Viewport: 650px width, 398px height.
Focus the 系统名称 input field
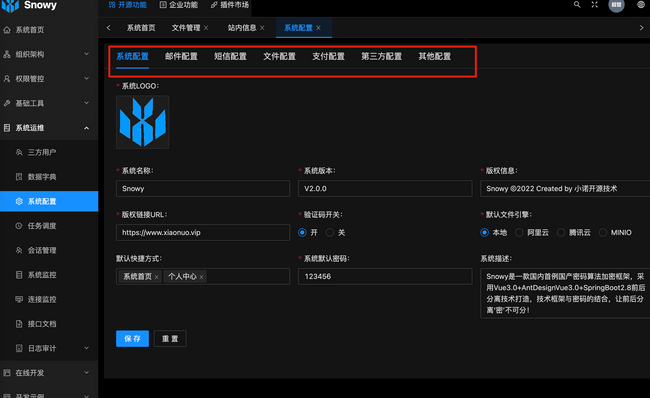203,189
